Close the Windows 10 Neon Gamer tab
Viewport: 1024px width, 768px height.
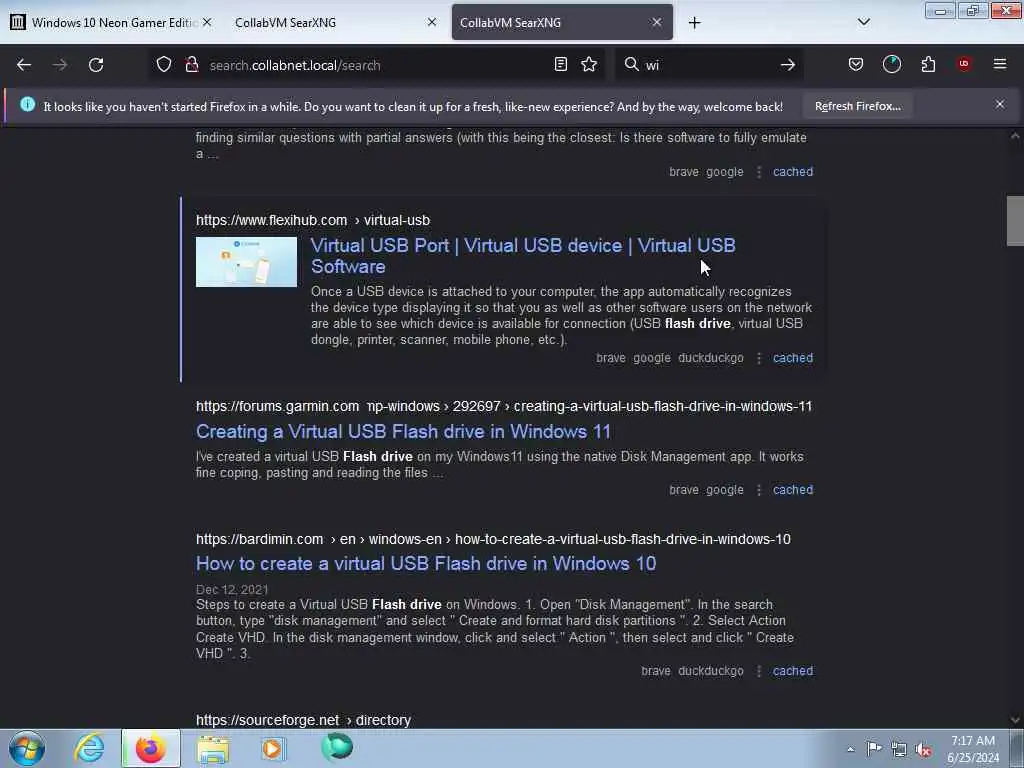point(207,22)
